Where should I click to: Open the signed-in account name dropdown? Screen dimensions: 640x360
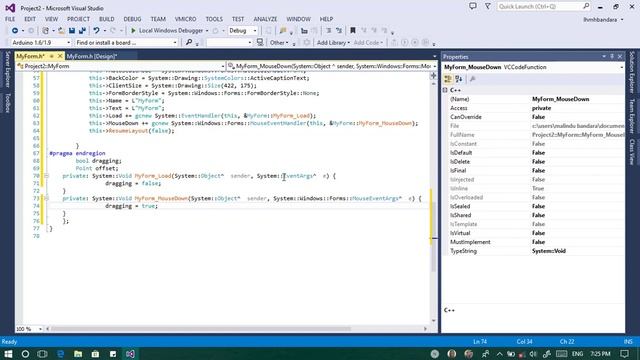point(603,19)
